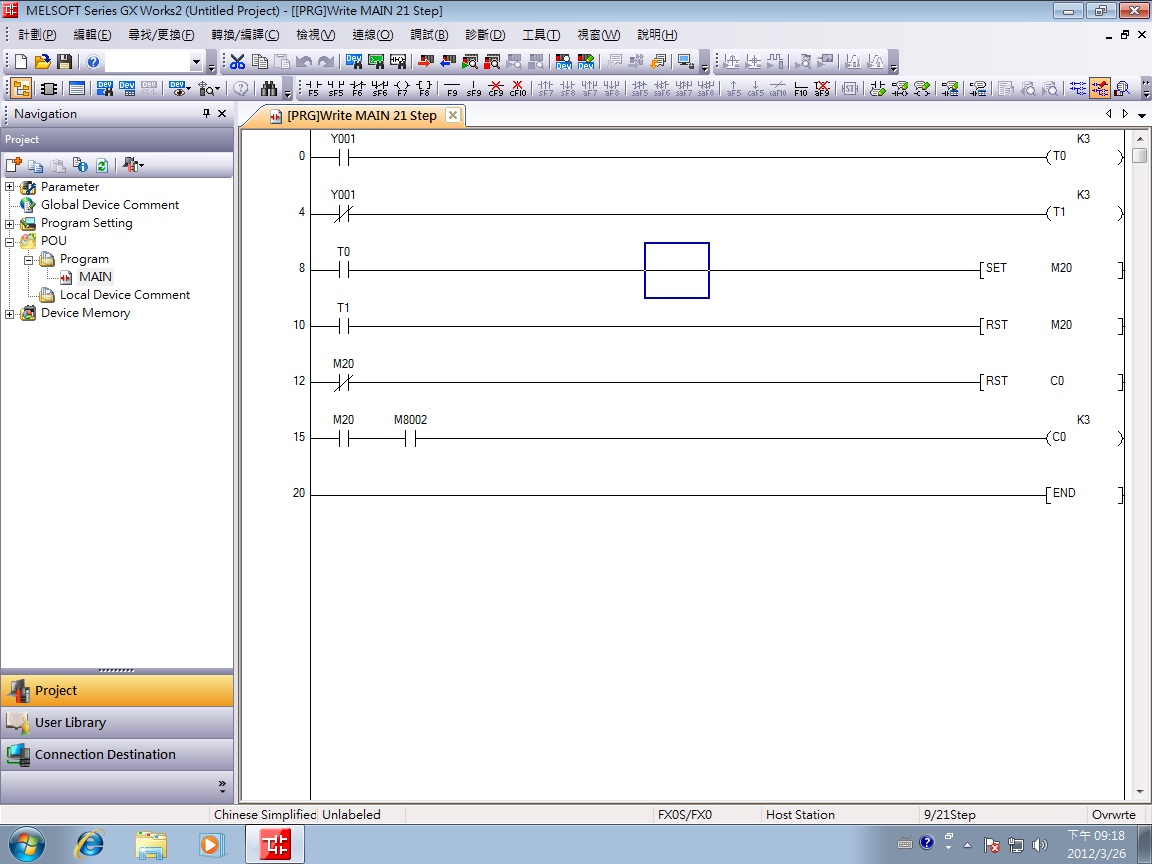
Task: Expand the Parameter tree node
Action: click(10, 187)
